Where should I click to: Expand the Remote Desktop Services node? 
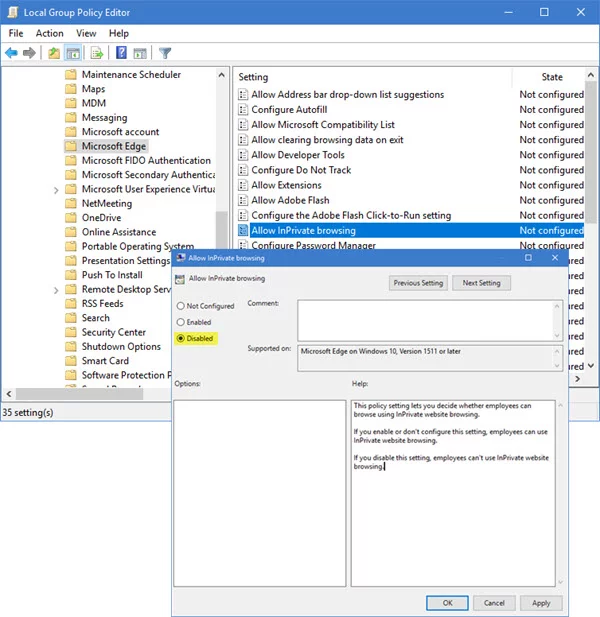56,290
